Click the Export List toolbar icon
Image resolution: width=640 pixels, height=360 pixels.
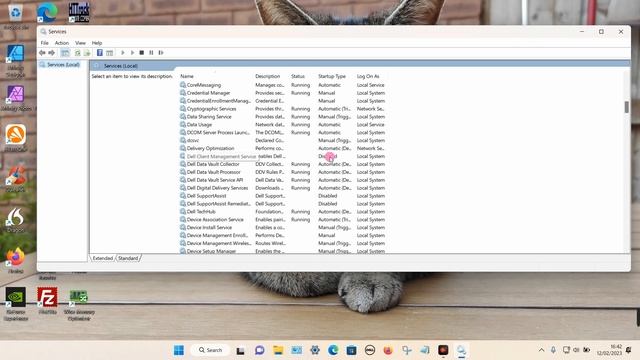(x=87, y=53)
